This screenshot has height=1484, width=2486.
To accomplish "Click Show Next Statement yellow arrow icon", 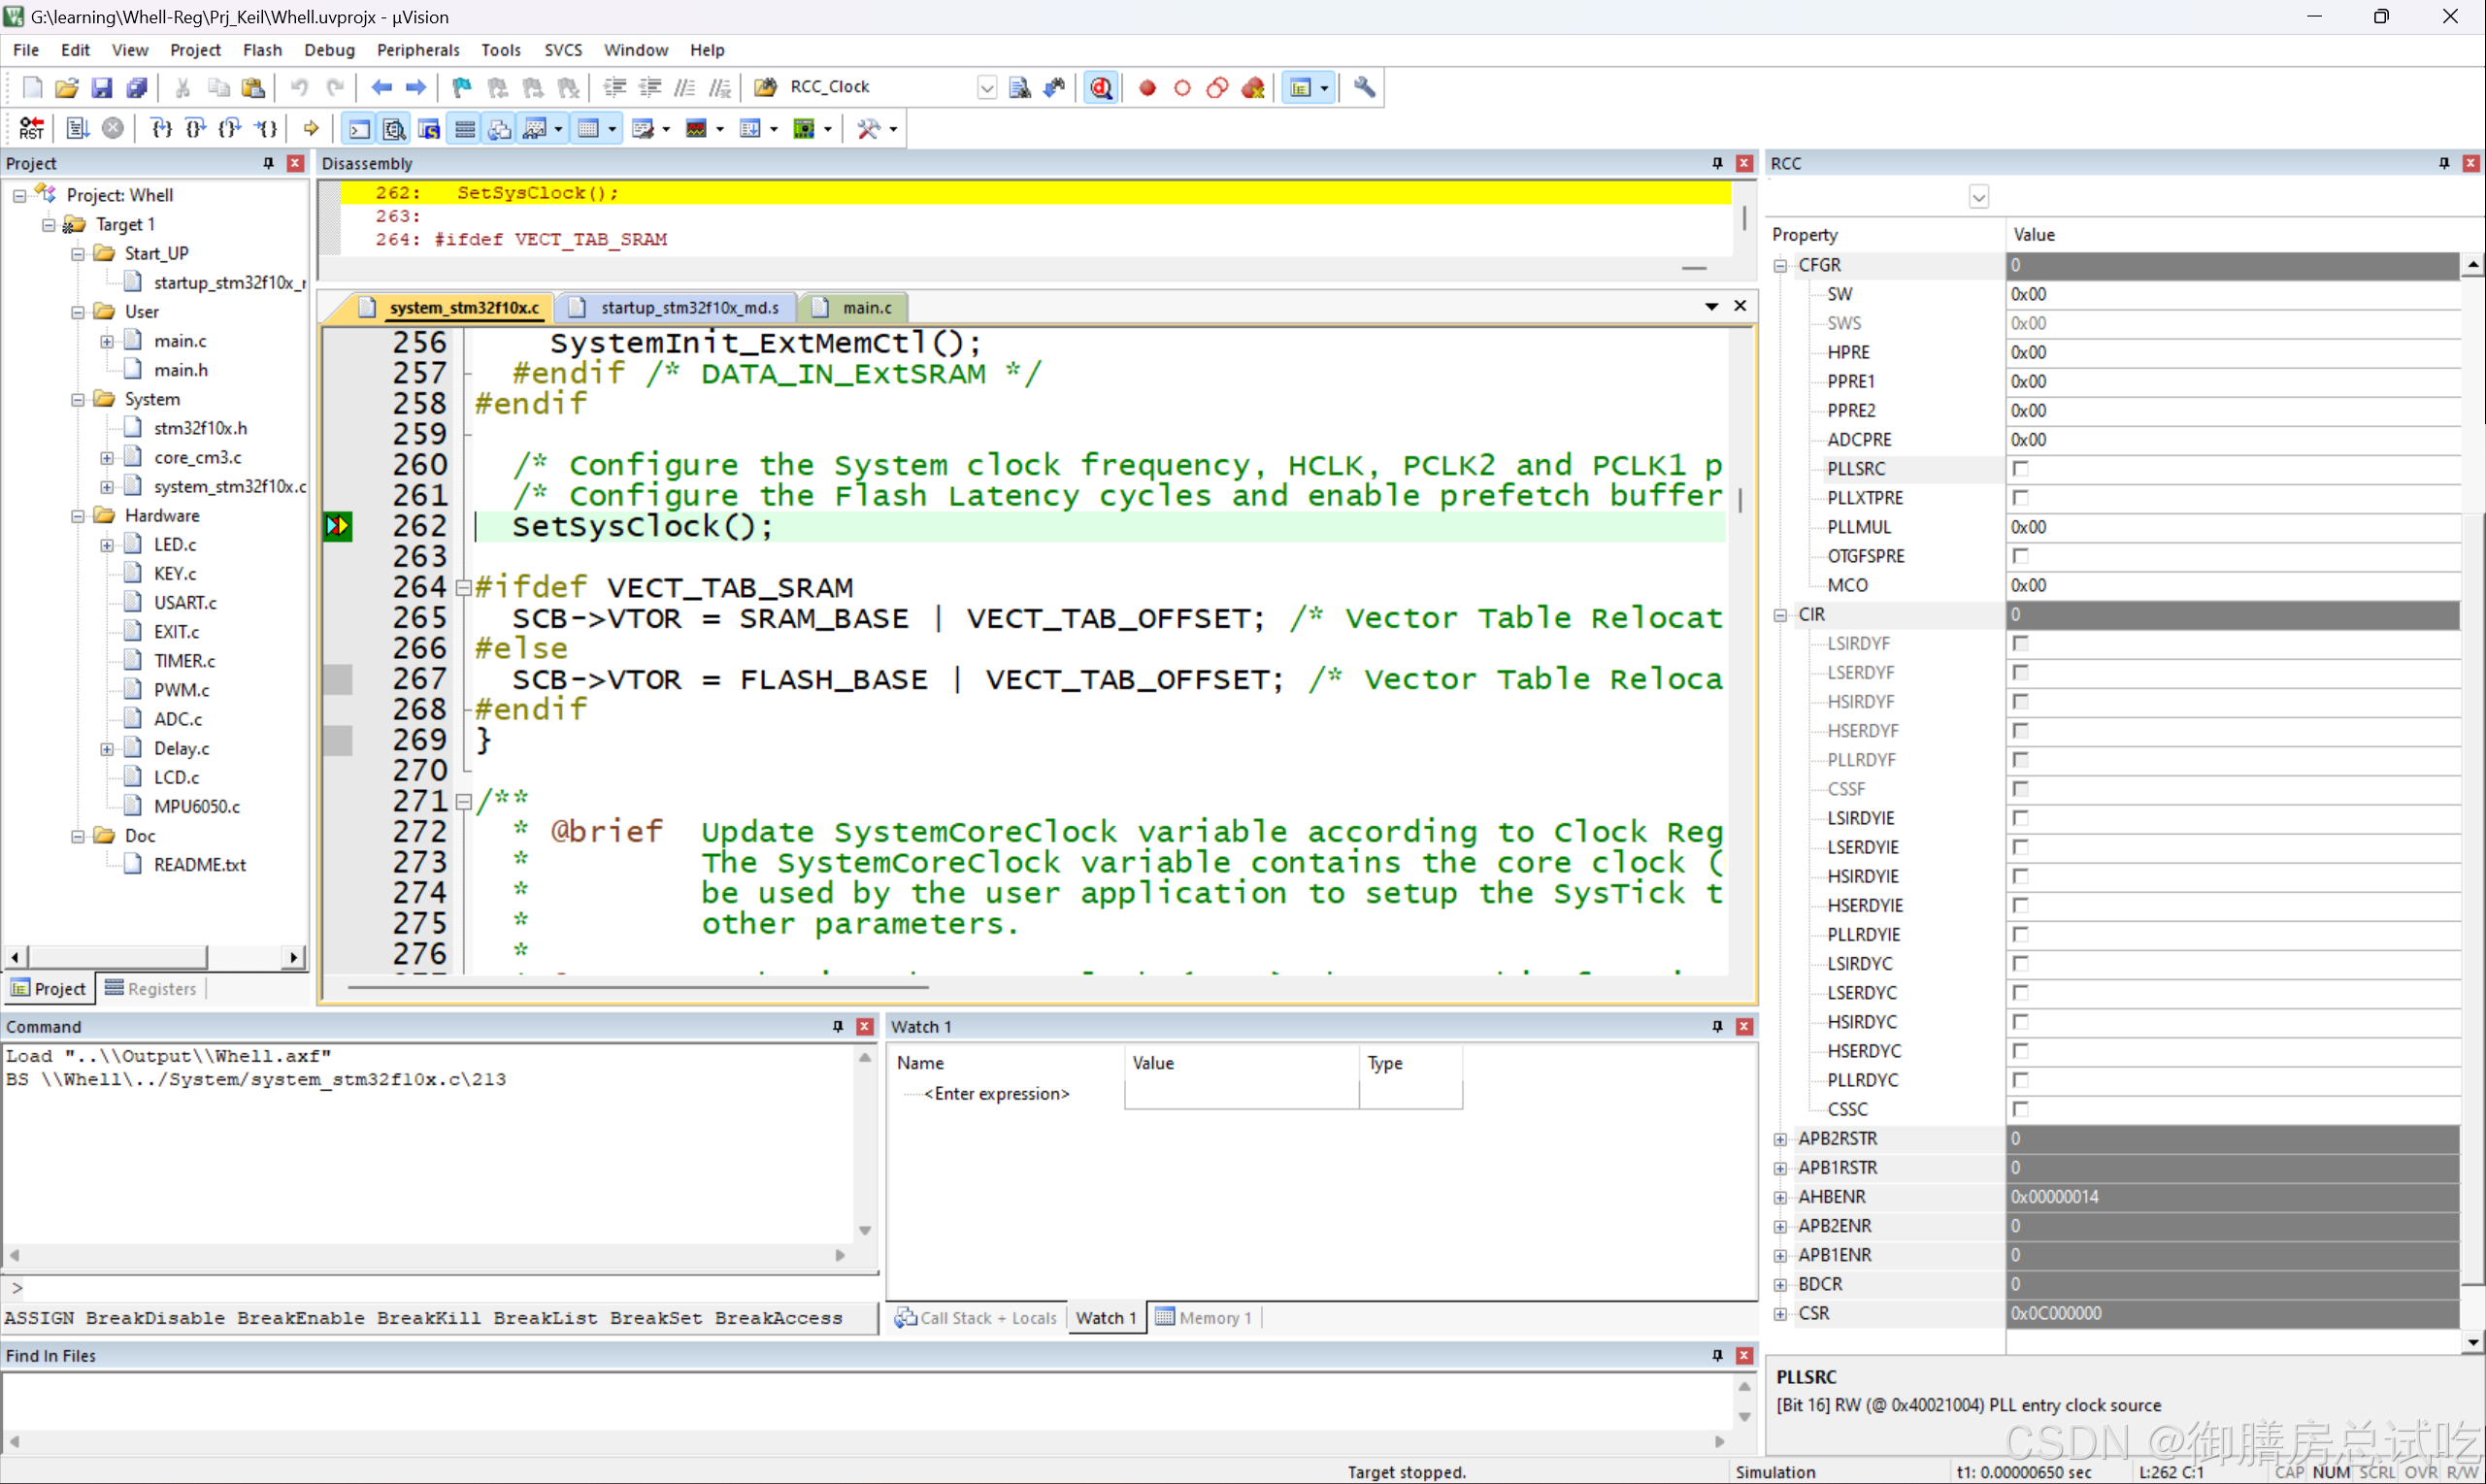I will pos(311,128).
